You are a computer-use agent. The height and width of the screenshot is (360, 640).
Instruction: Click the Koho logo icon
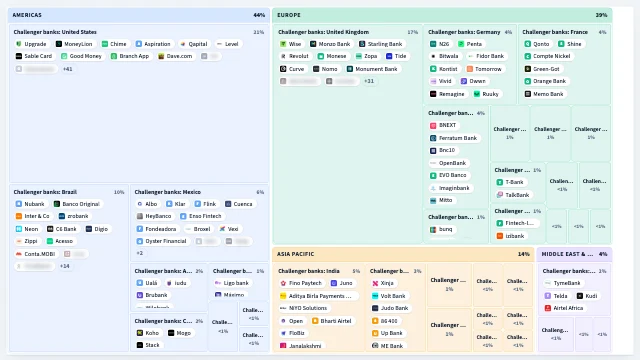point(140,333)
